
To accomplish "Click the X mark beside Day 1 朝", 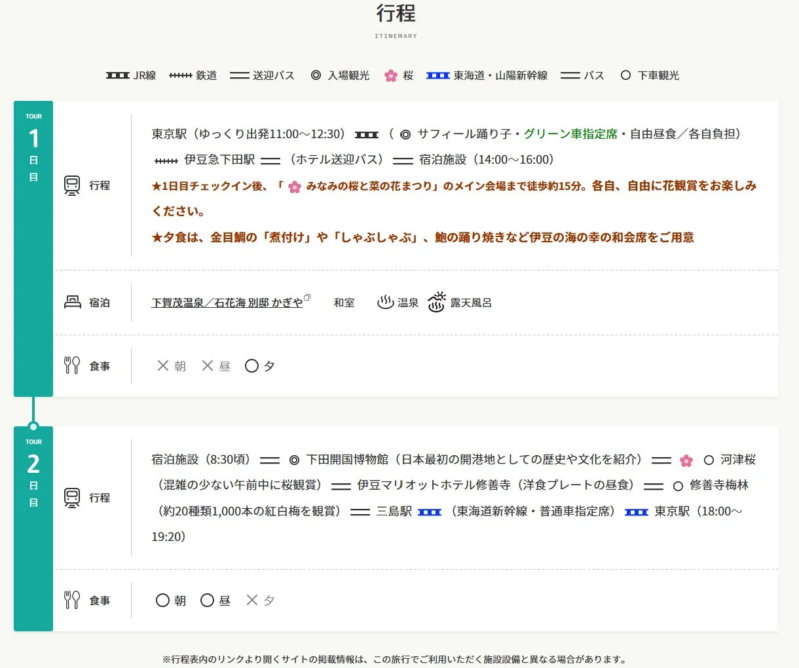I will point(163,365).
